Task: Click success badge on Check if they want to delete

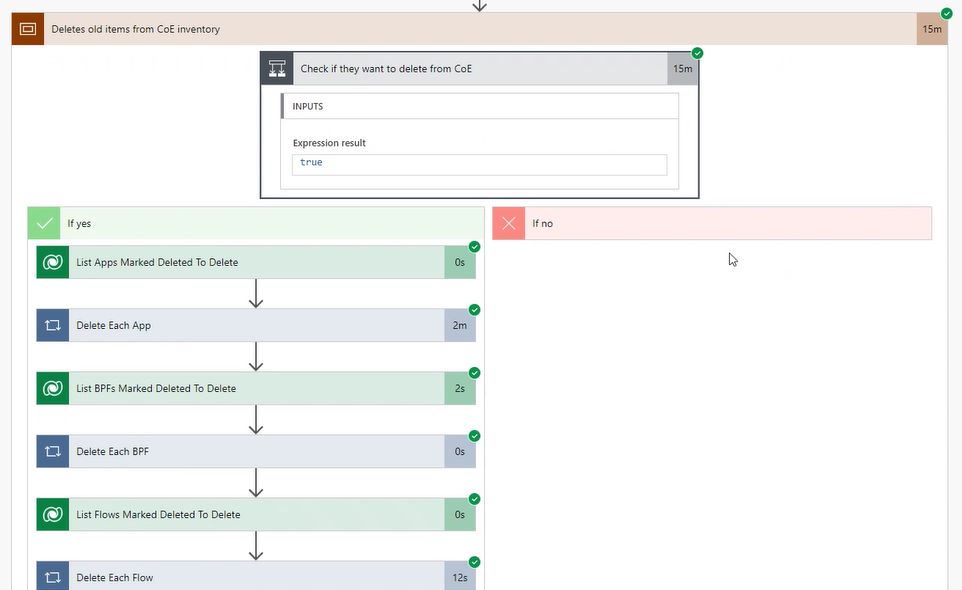Action: 697,53
